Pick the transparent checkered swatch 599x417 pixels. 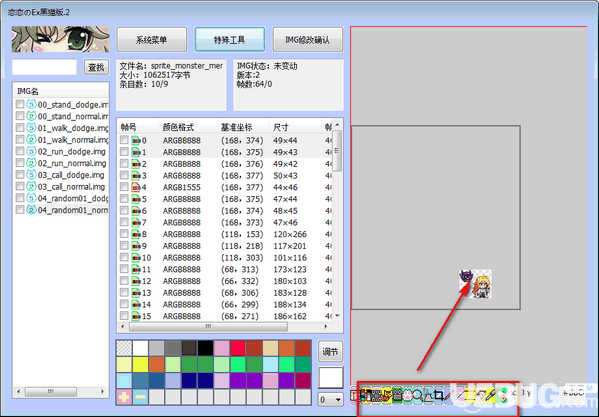(124, 348)
